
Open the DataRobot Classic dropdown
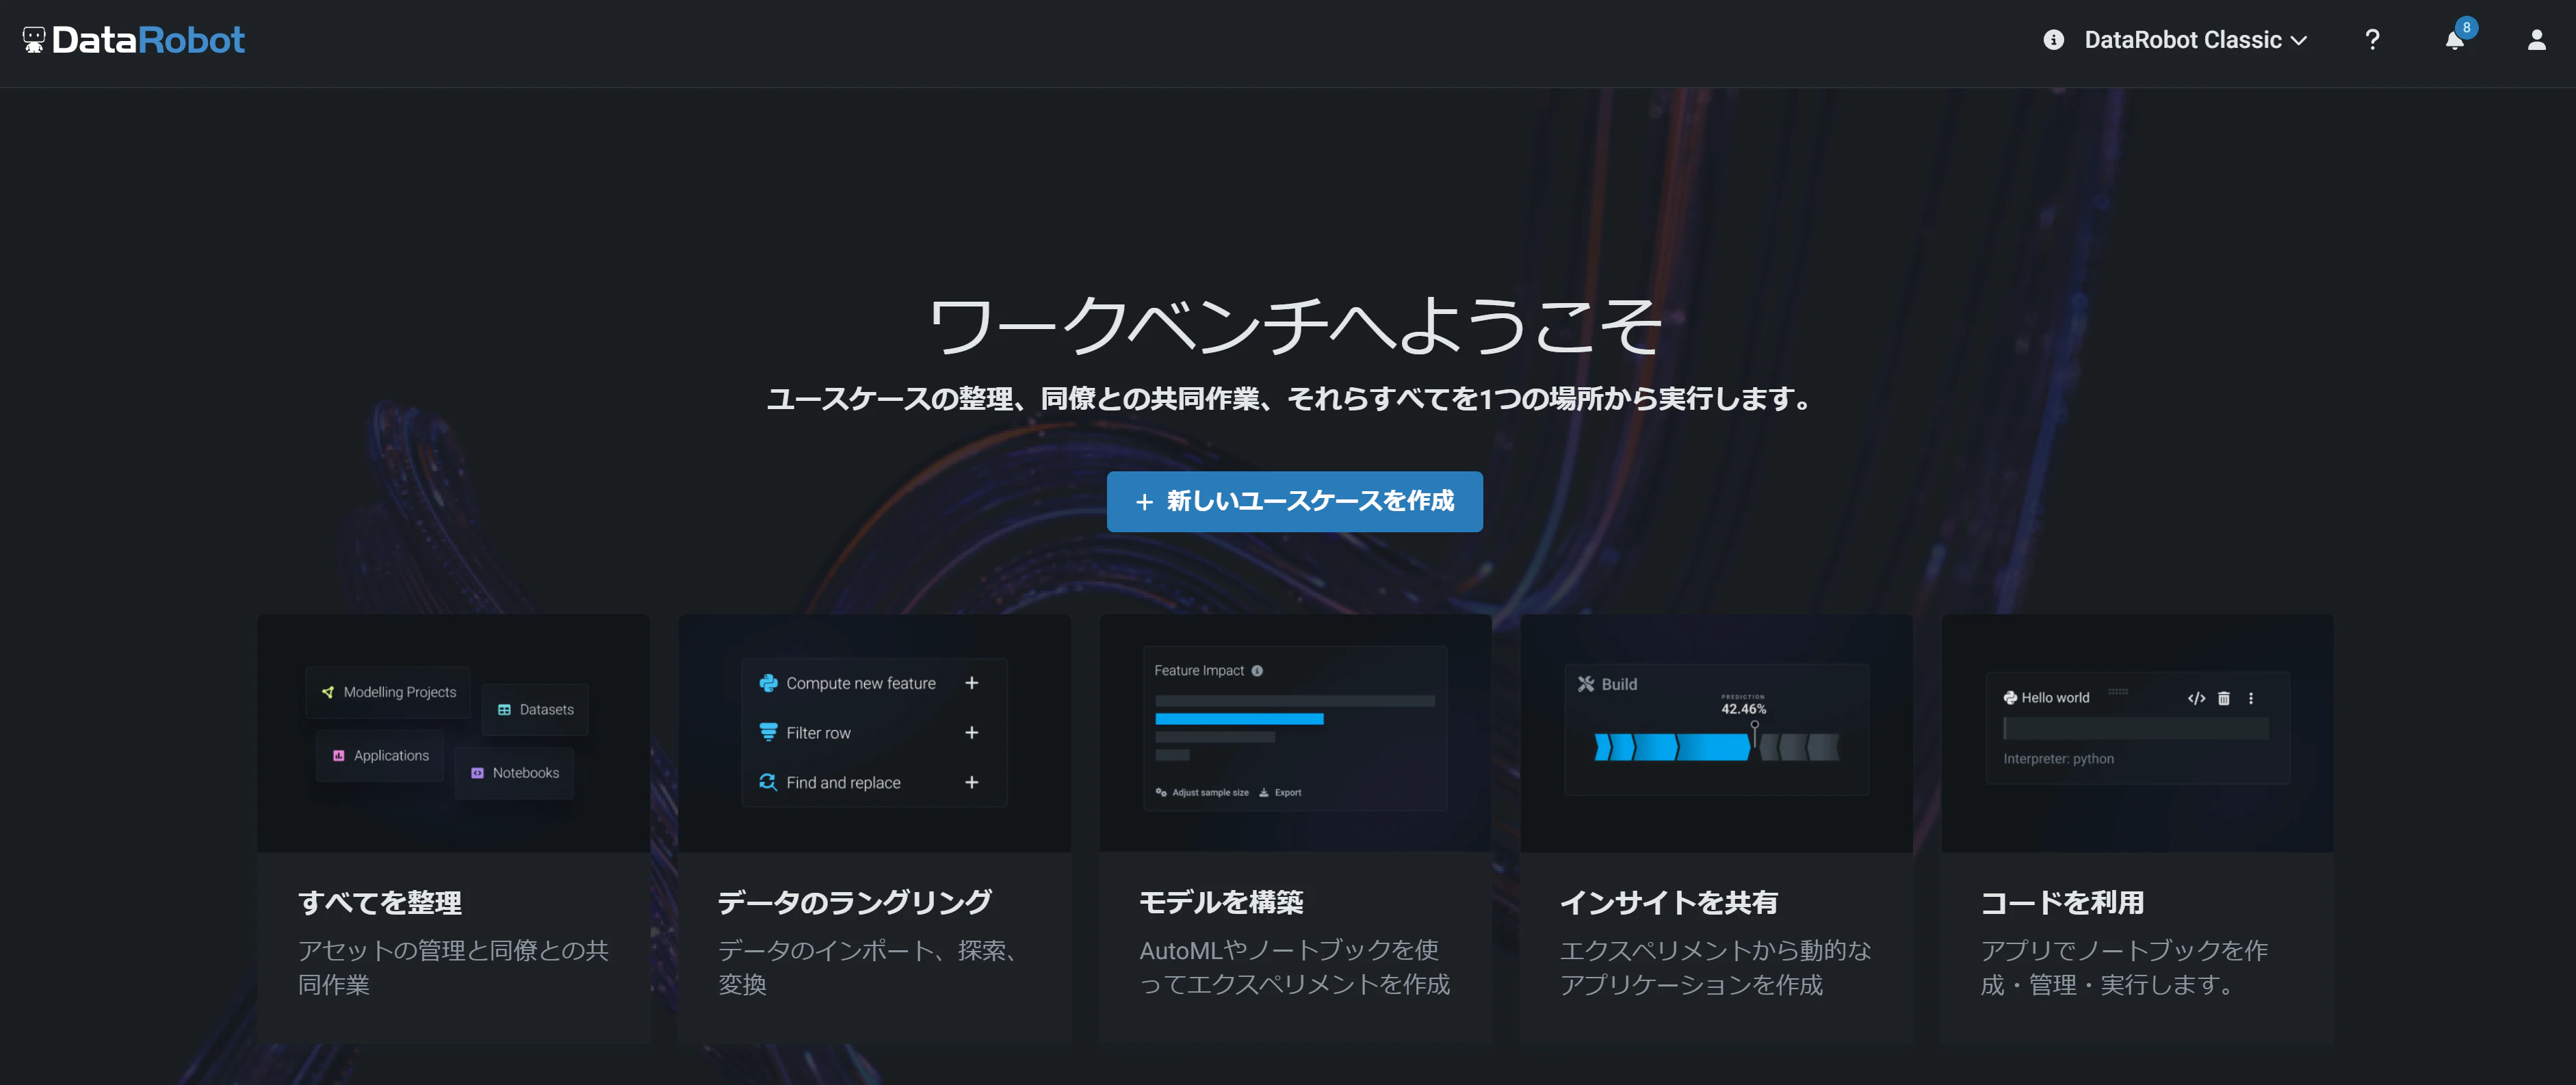(2195, 40)
